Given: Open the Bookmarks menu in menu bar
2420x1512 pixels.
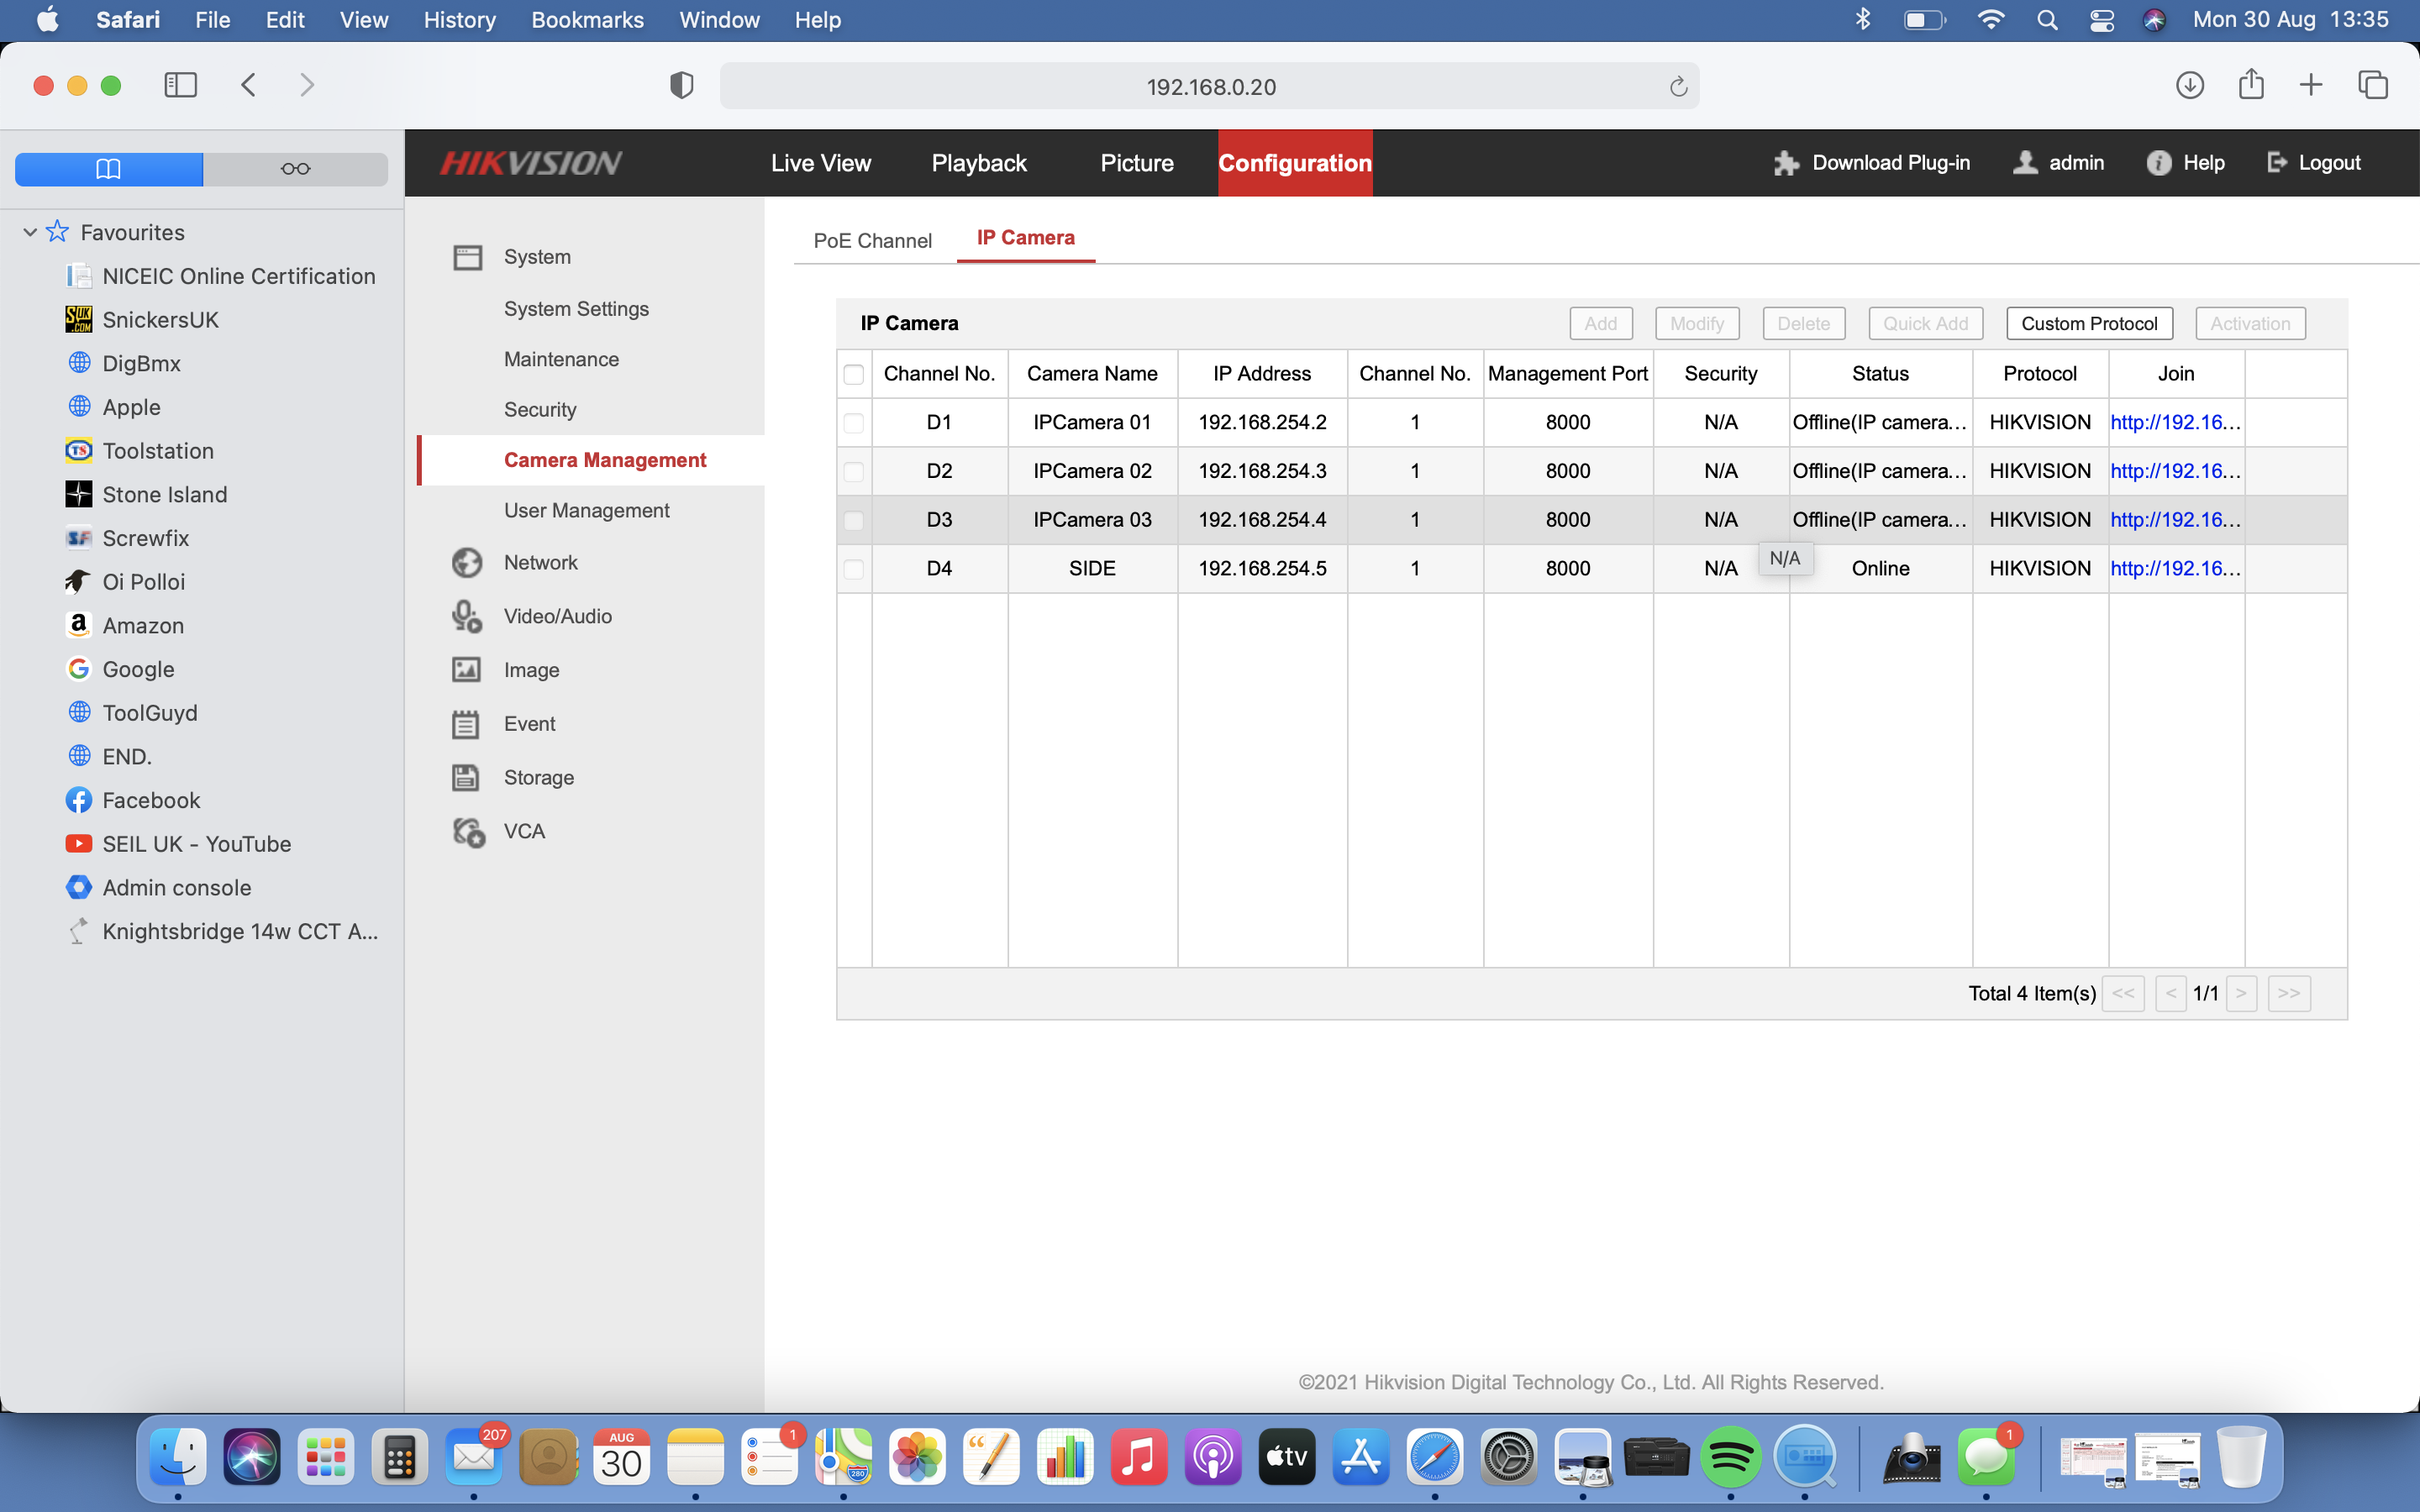Looking at the screenshot, I should coord(587,20).
